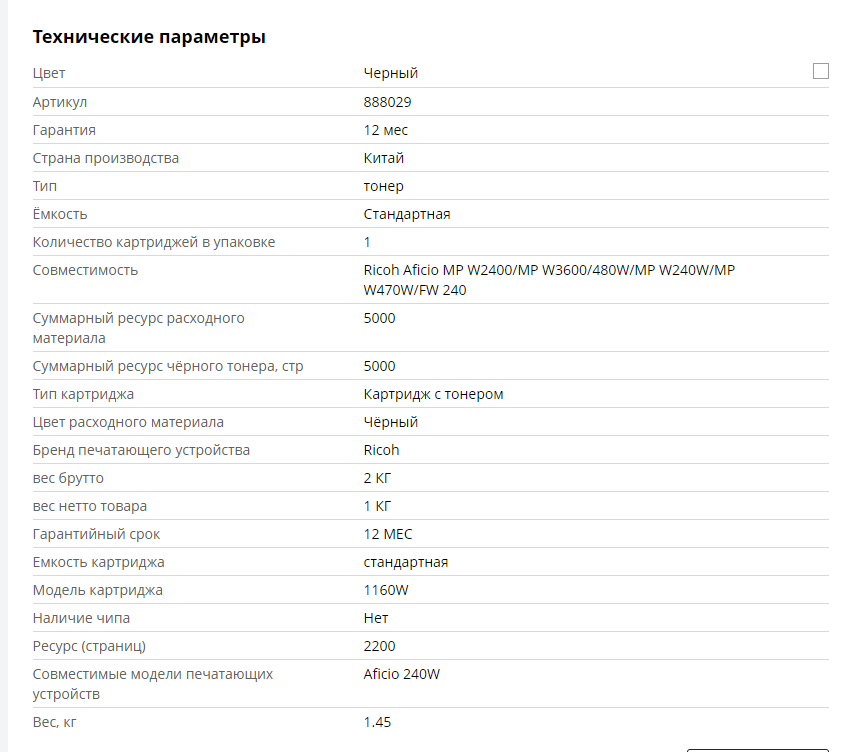Click the тонер type value
The image size is (853, 752).
click(384, 186)
